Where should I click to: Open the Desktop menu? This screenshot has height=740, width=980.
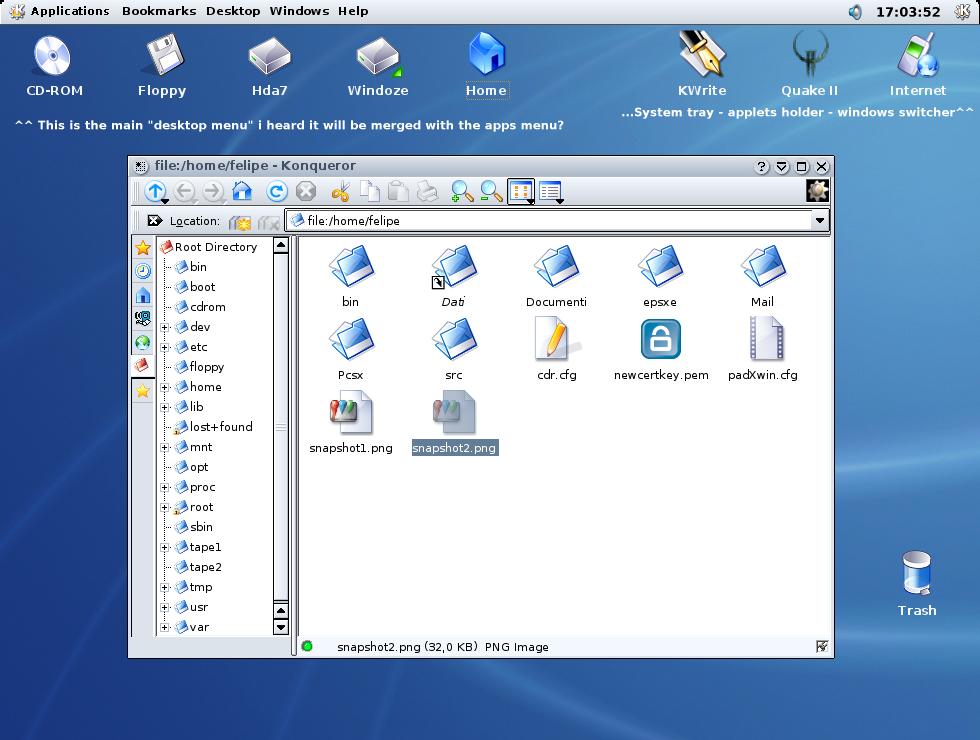pyautogui.click(x=233, y=11)
